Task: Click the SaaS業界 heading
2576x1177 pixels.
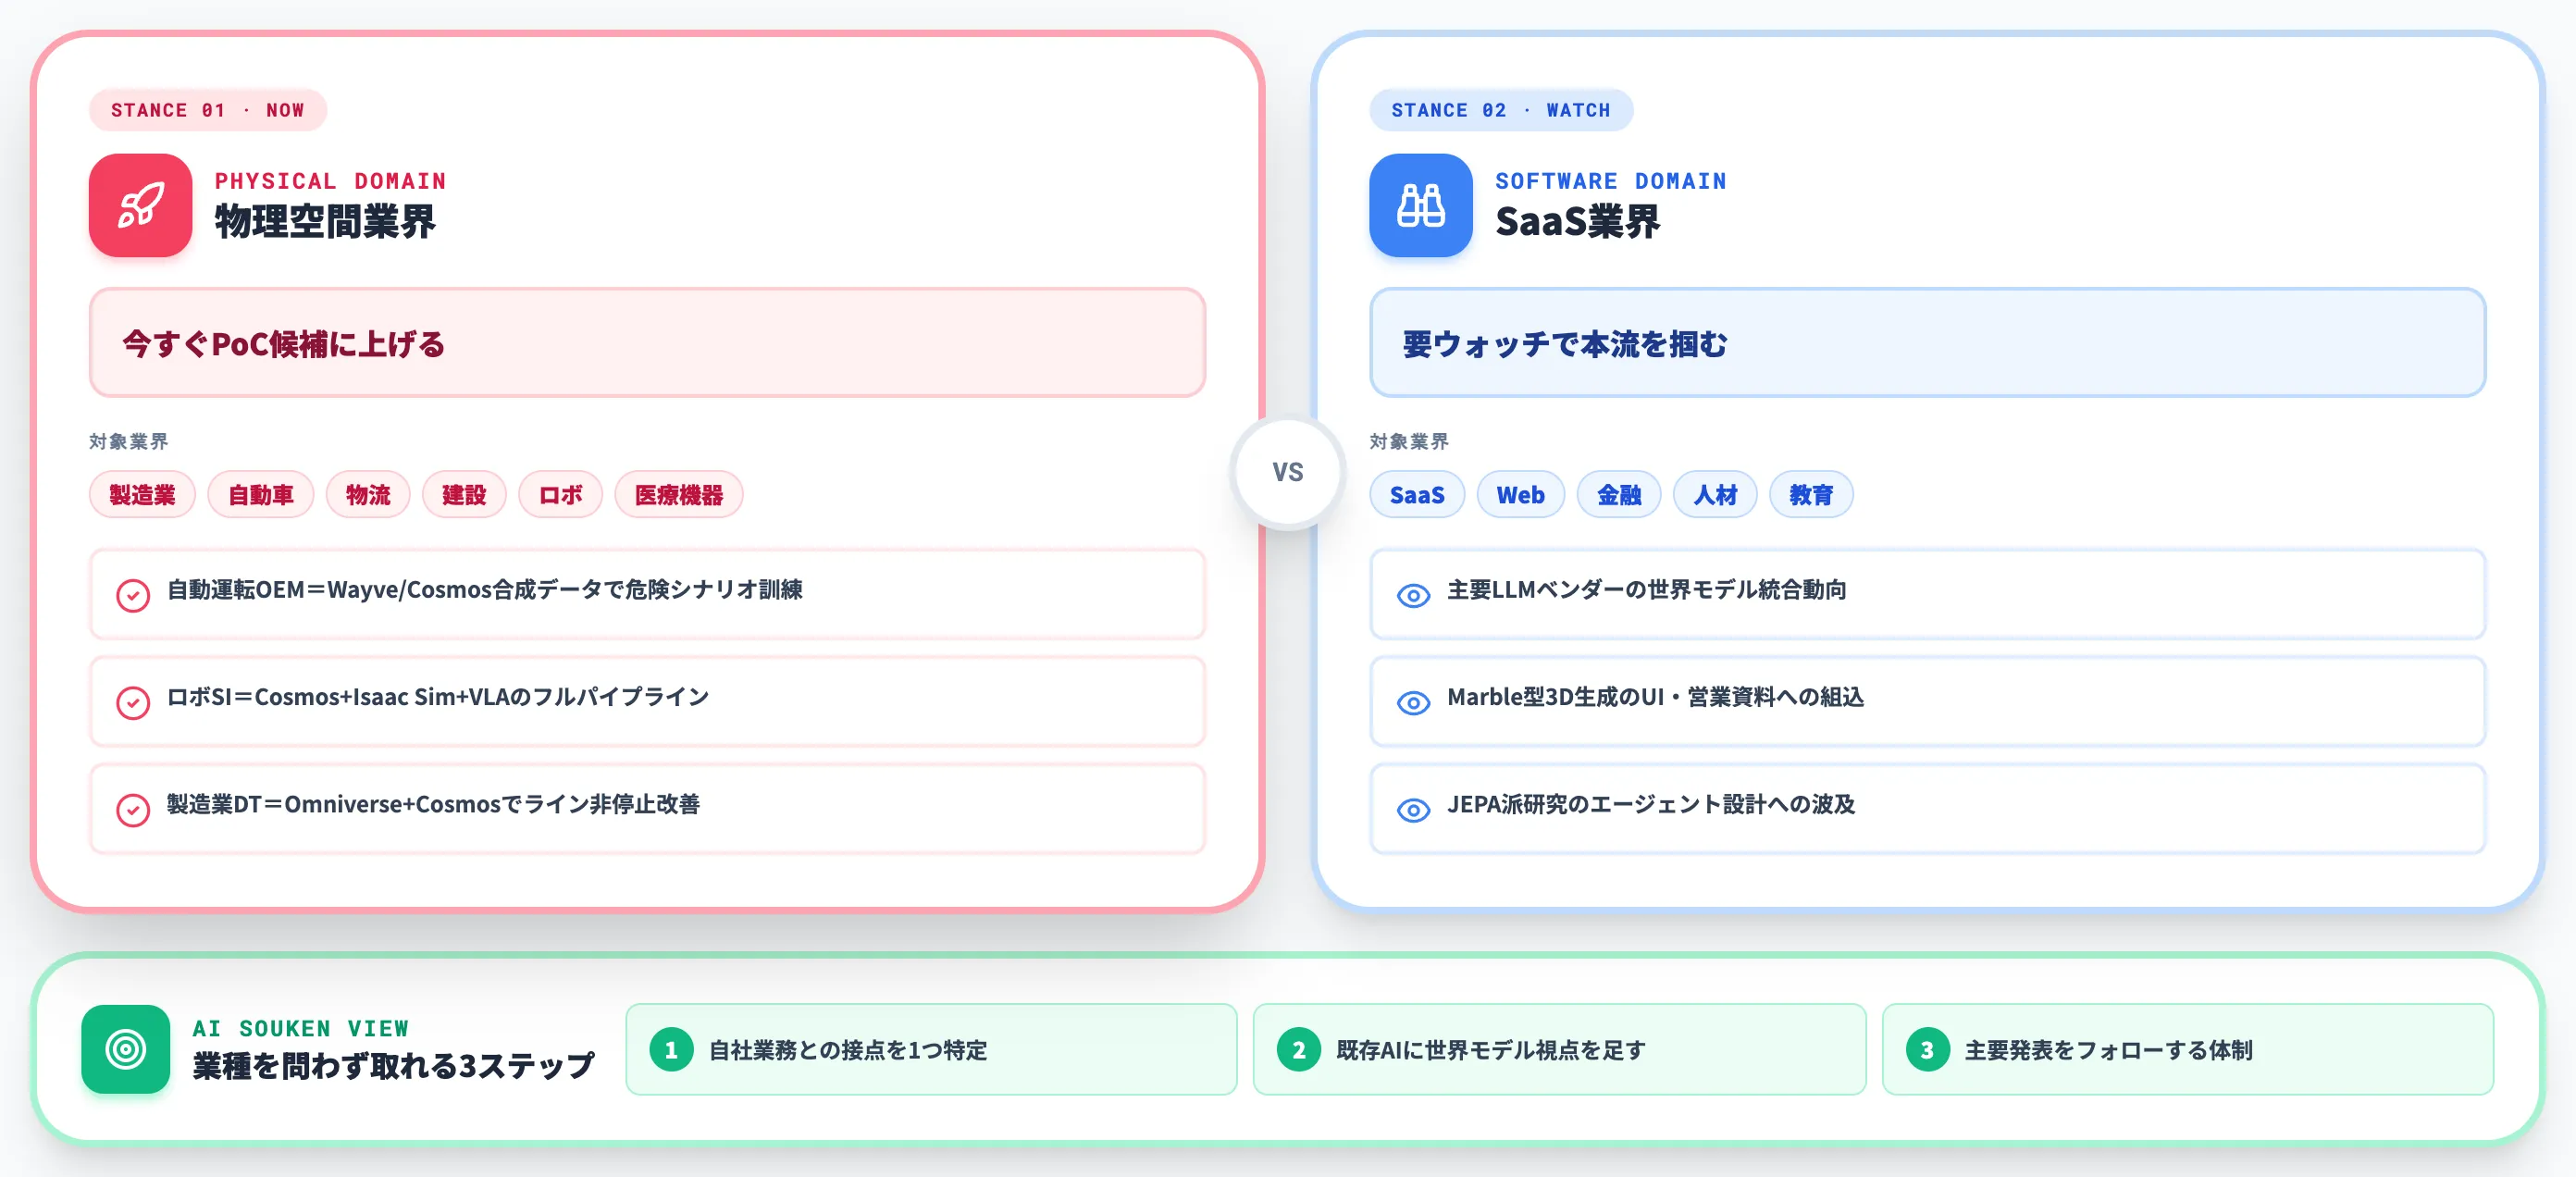Action: pos(1577,222)
